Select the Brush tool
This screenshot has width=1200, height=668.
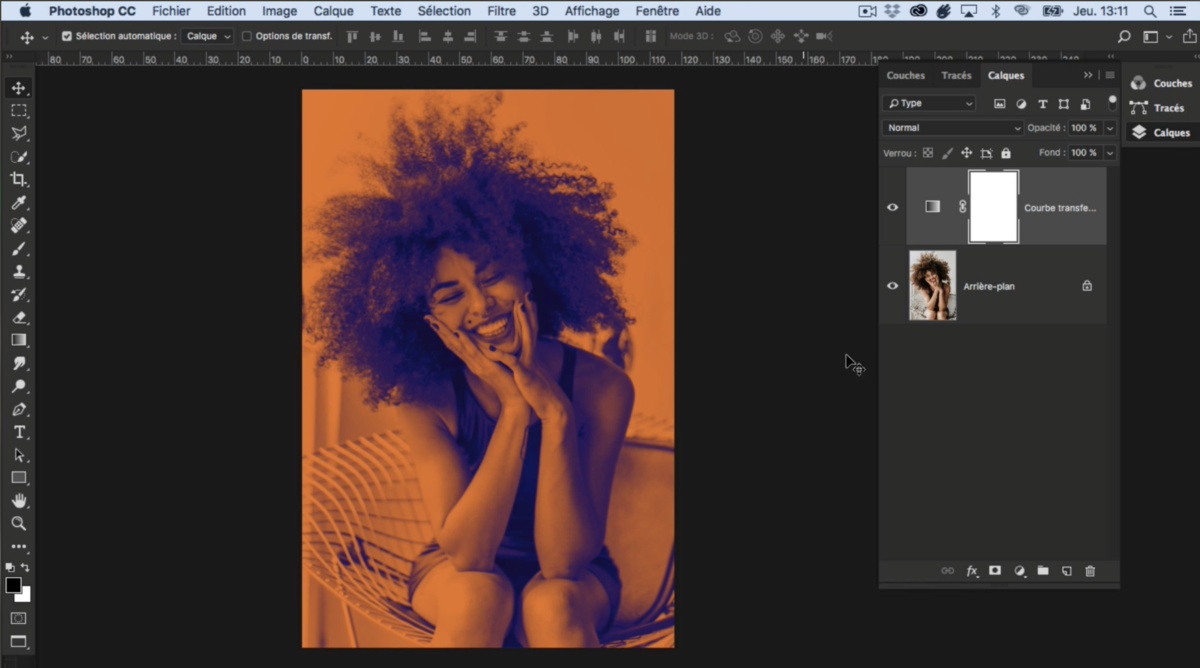click(x=18, y=249)
